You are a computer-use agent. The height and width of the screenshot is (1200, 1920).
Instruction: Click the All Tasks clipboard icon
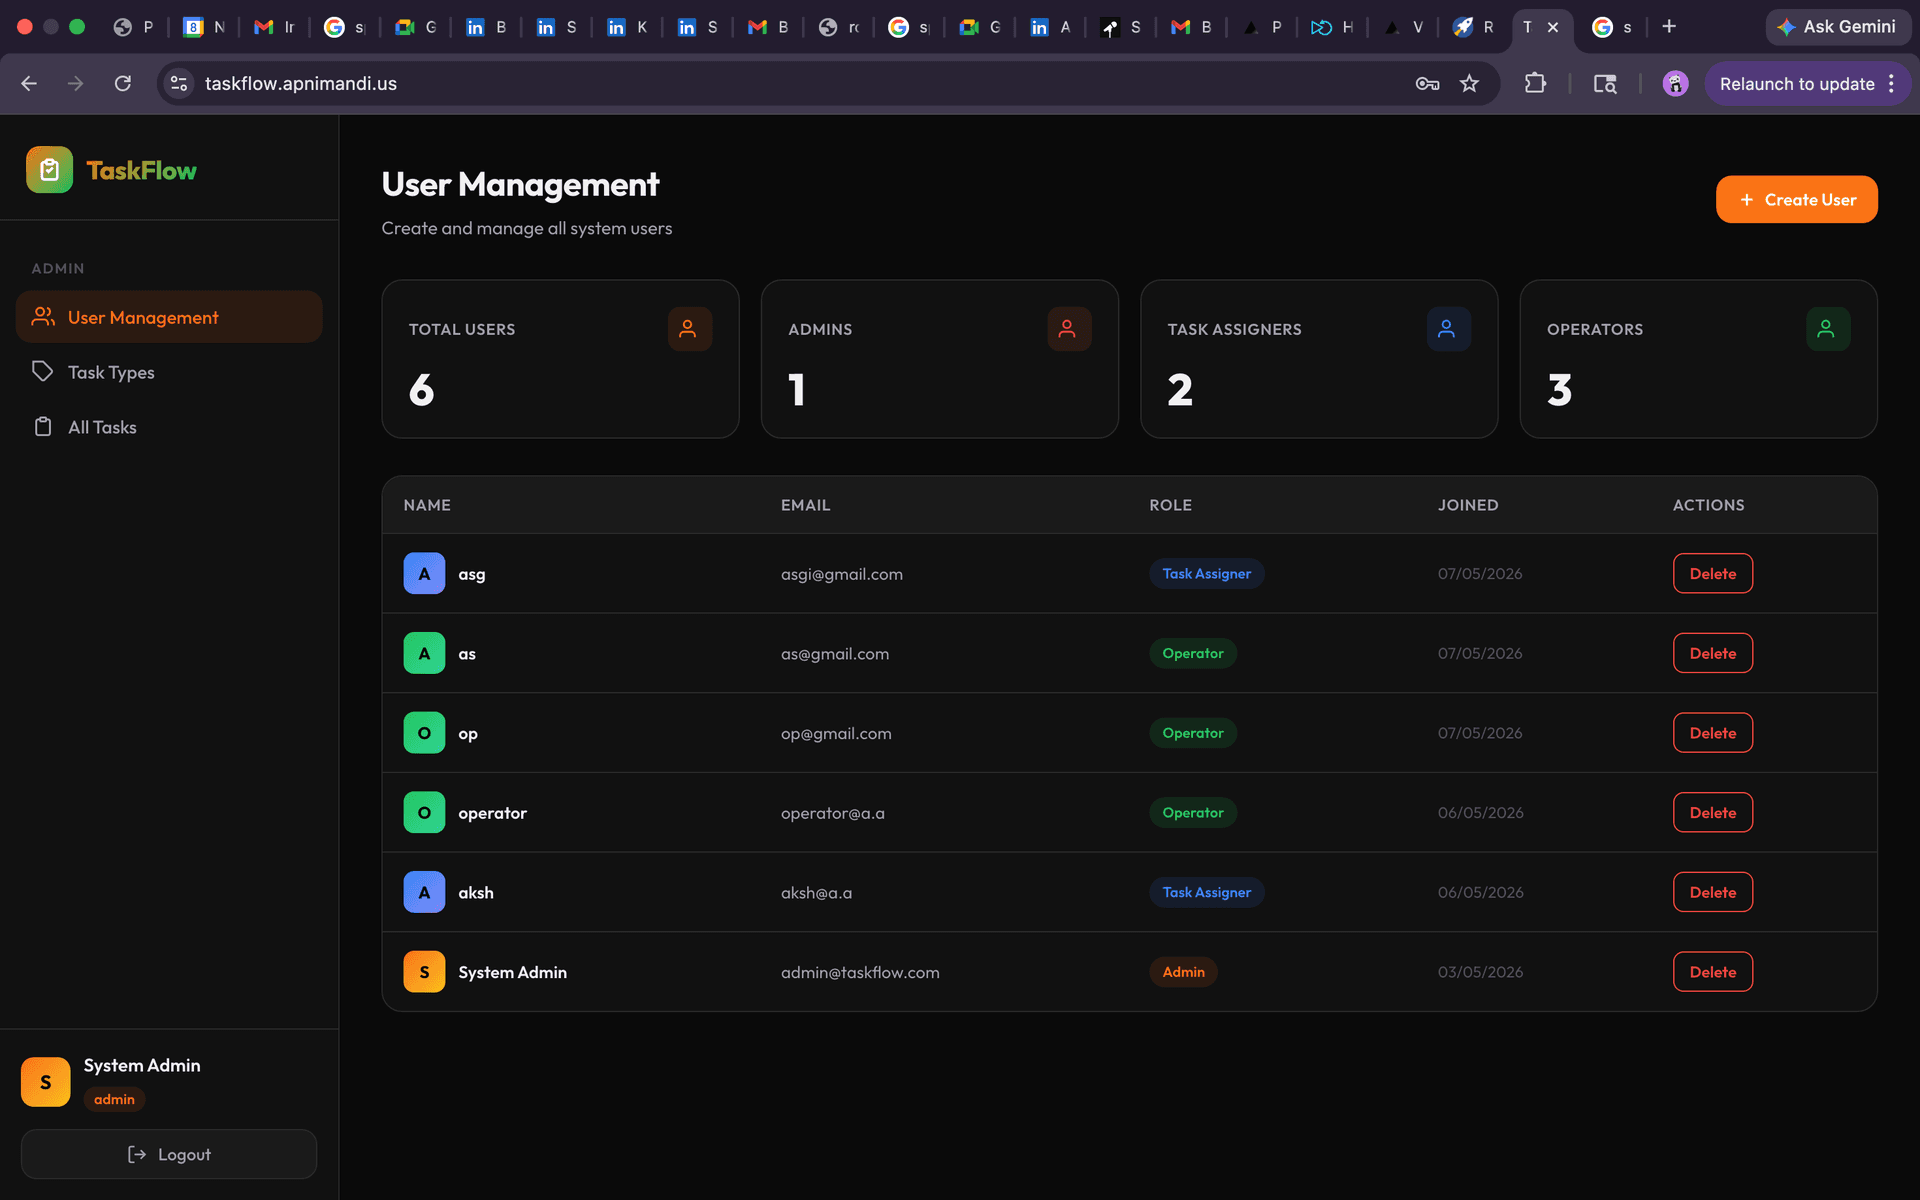(x=43, y=427)
